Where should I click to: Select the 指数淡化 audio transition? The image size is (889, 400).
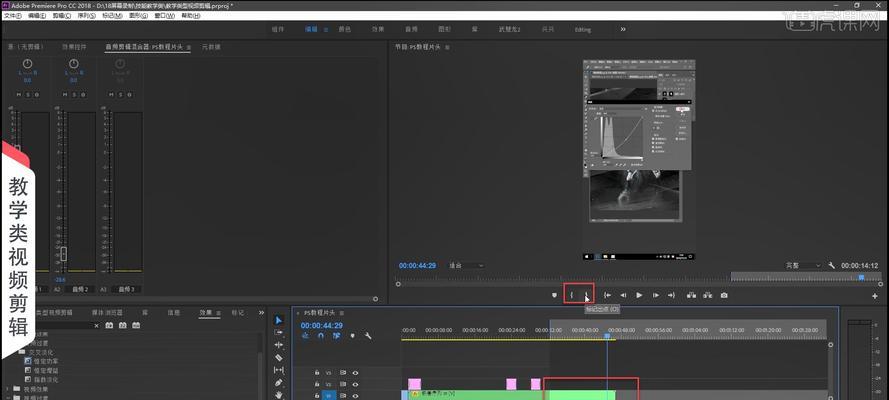pos(45,380)
